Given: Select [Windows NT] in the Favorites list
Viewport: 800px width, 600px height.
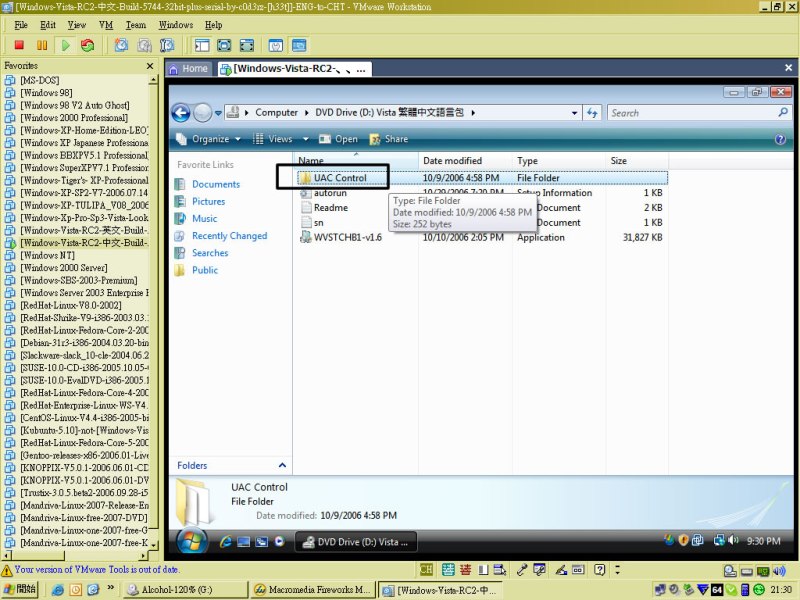Looking at the screenshot, I should (47, 255).
